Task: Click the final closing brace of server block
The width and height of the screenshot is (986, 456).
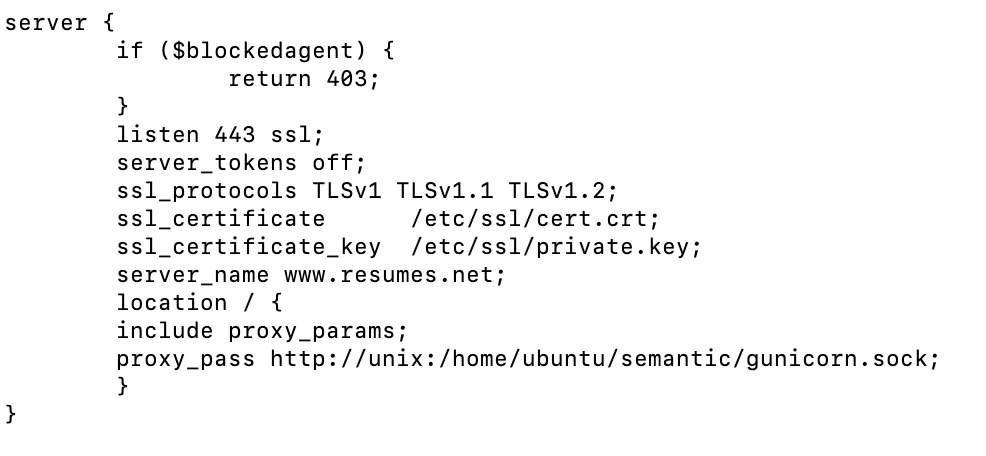Action: pos(11,413)
